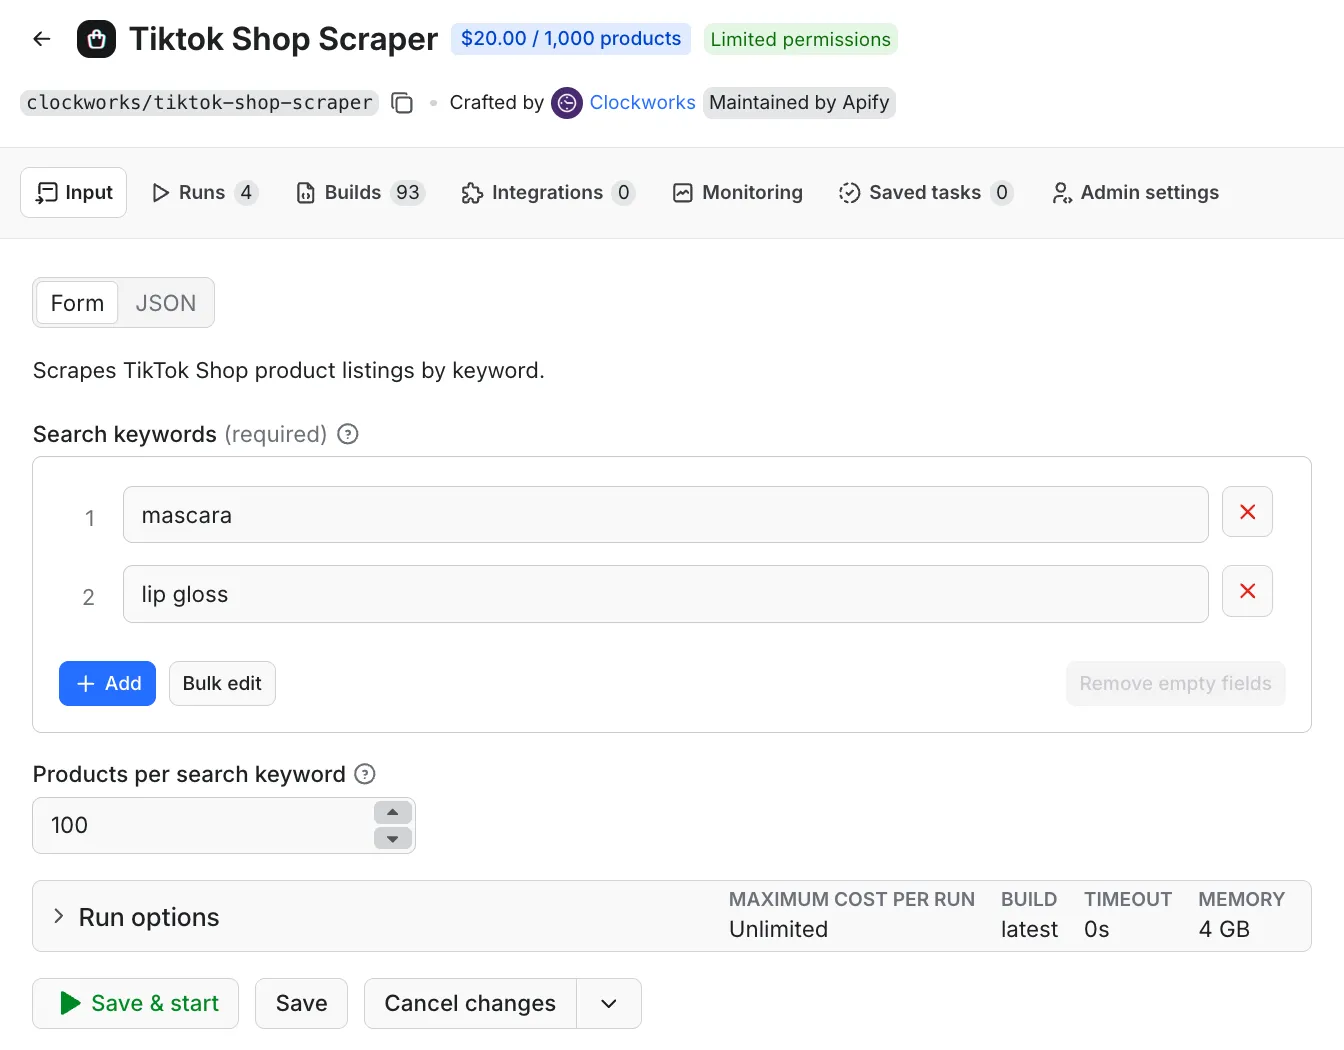Open the Input tab
Screen dimensions: 1344x1050
(74, 192)
